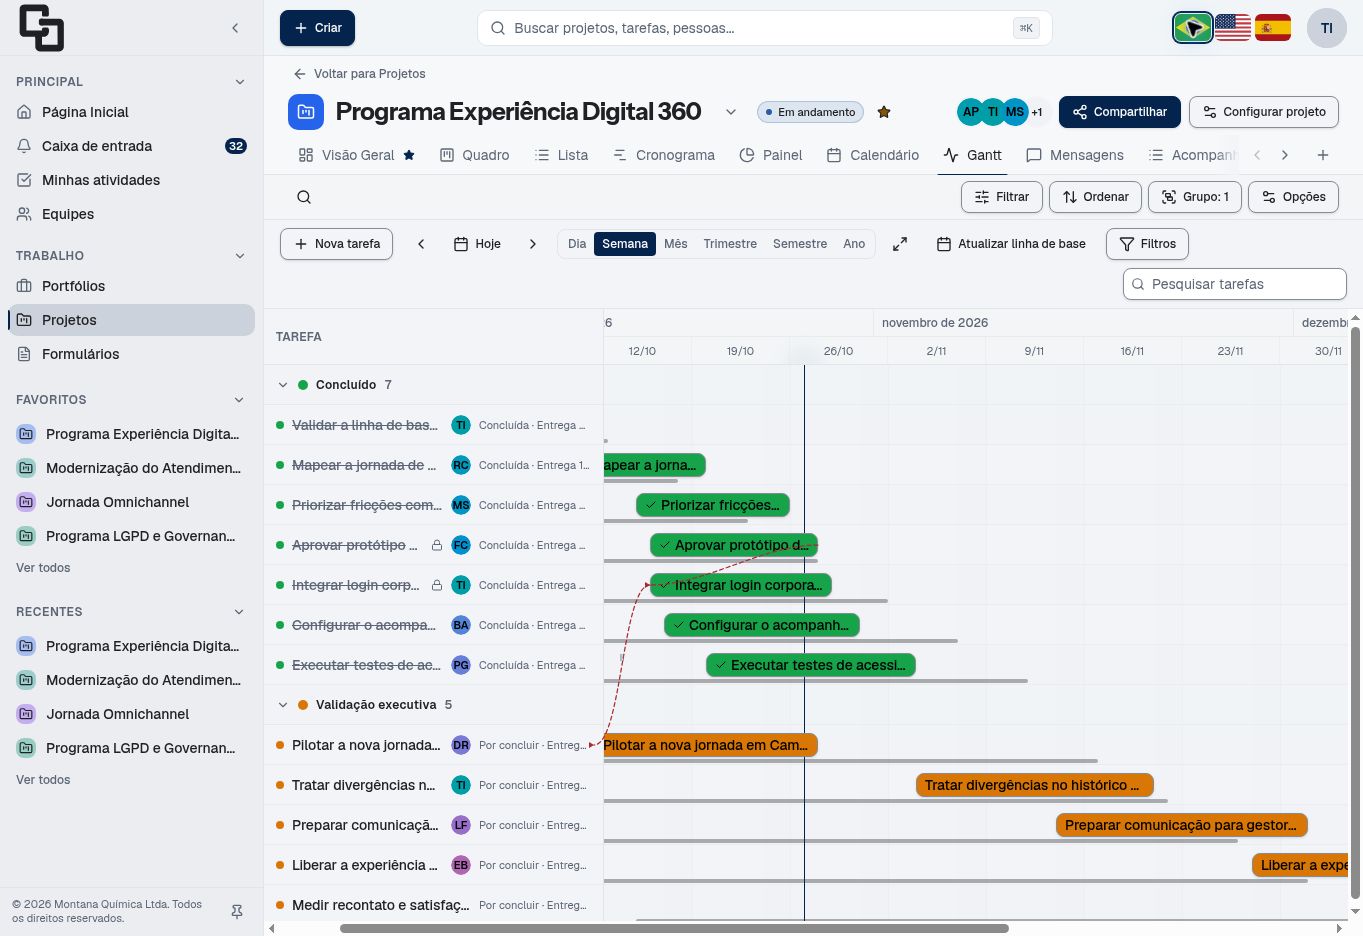Collapse the Validação executiva group
The width and height of the screenshot is (1363, 936).
(x=283, y=705)
